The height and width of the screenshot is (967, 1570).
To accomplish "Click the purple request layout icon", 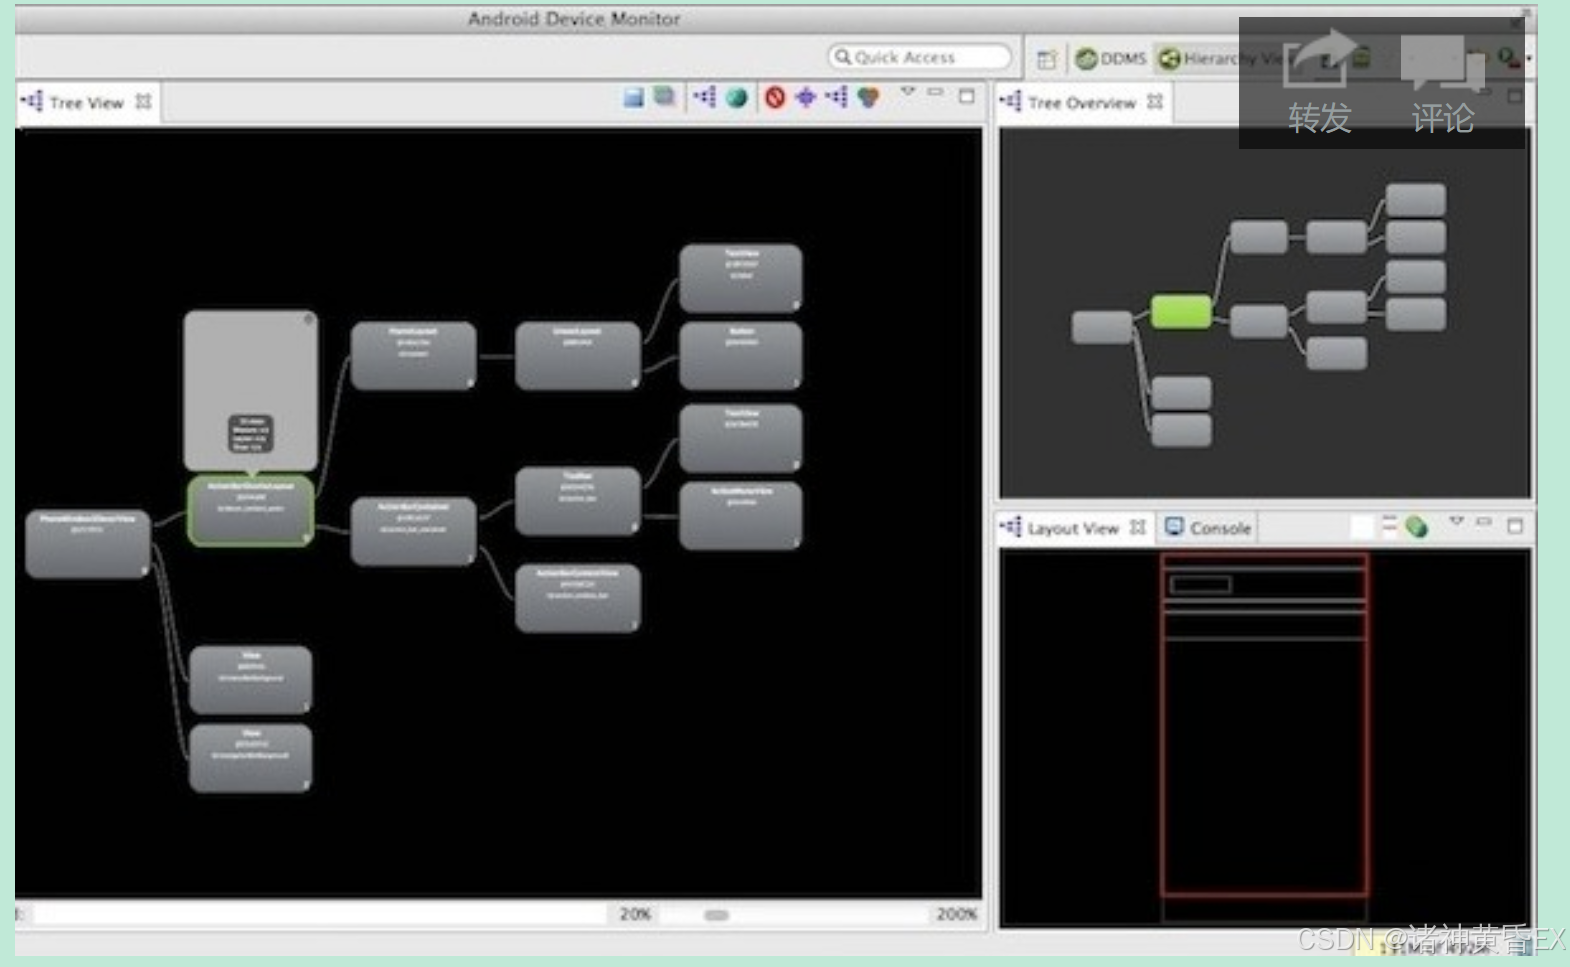I will click(806, 97).
